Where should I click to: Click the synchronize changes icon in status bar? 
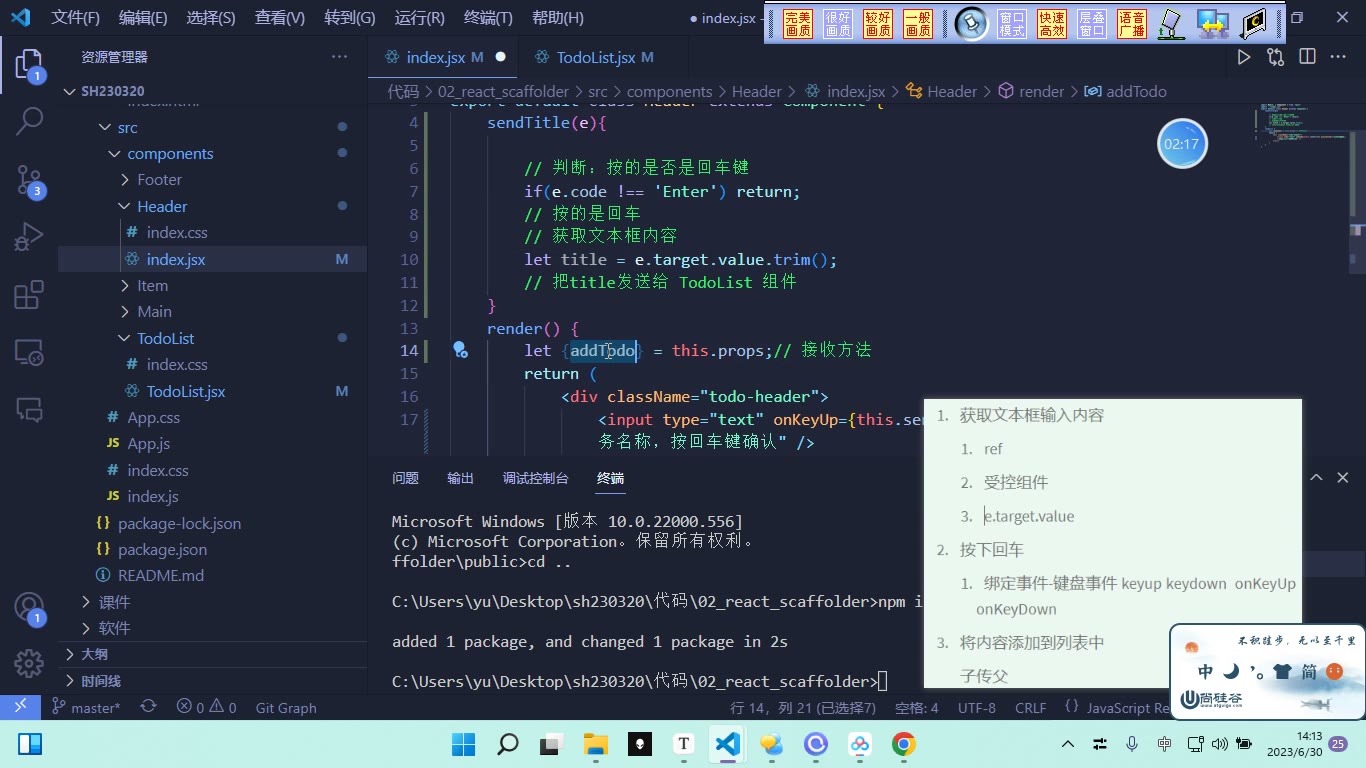[x=148, y=707]
